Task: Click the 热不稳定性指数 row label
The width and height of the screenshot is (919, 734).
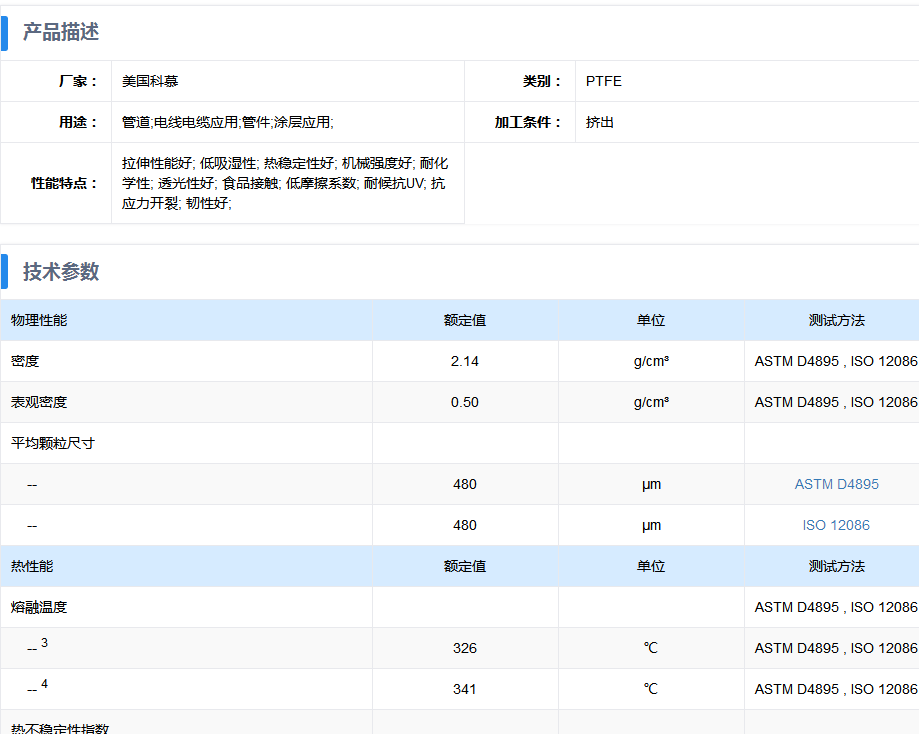Action: pos(60,727)
